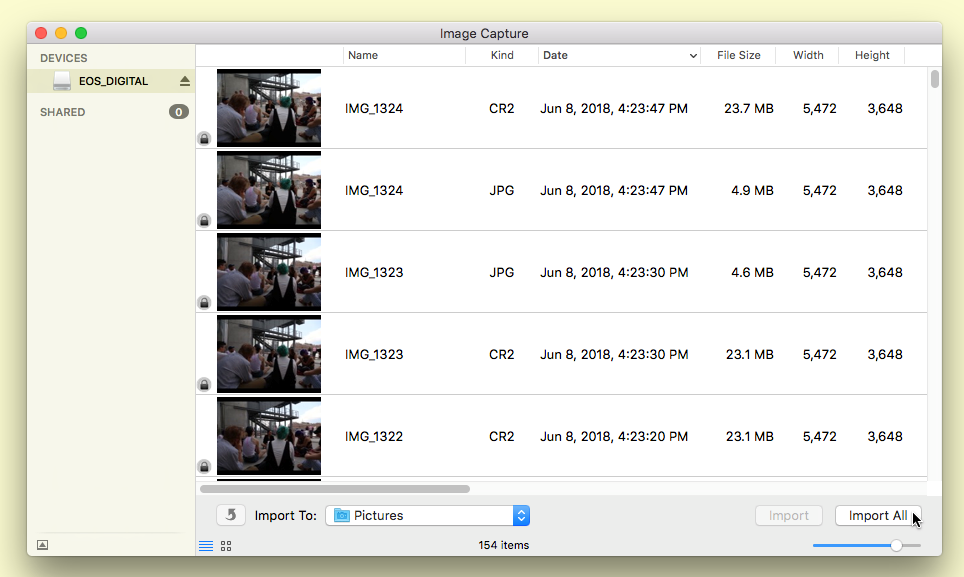964x577 pixels.
Task: Click lock icon on first IMG_1324 row
Action: (204, 138)
